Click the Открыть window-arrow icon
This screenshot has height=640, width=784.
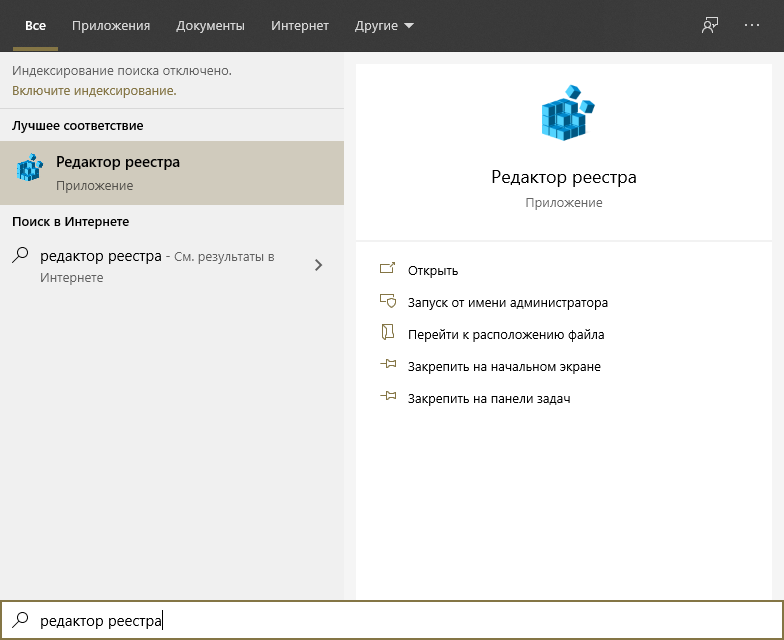click(388, 268)
